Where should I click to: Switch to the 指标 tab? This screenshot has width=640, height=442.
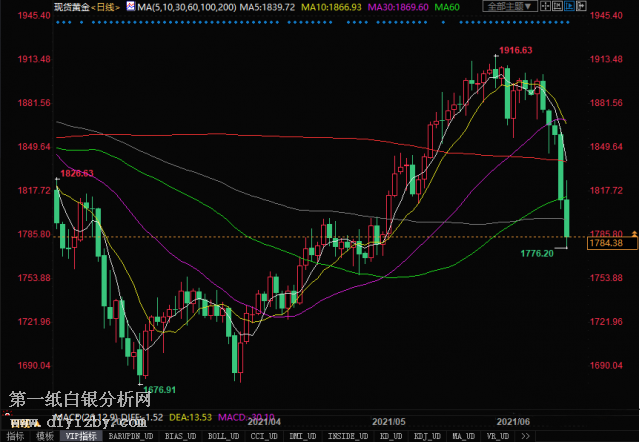16,436
